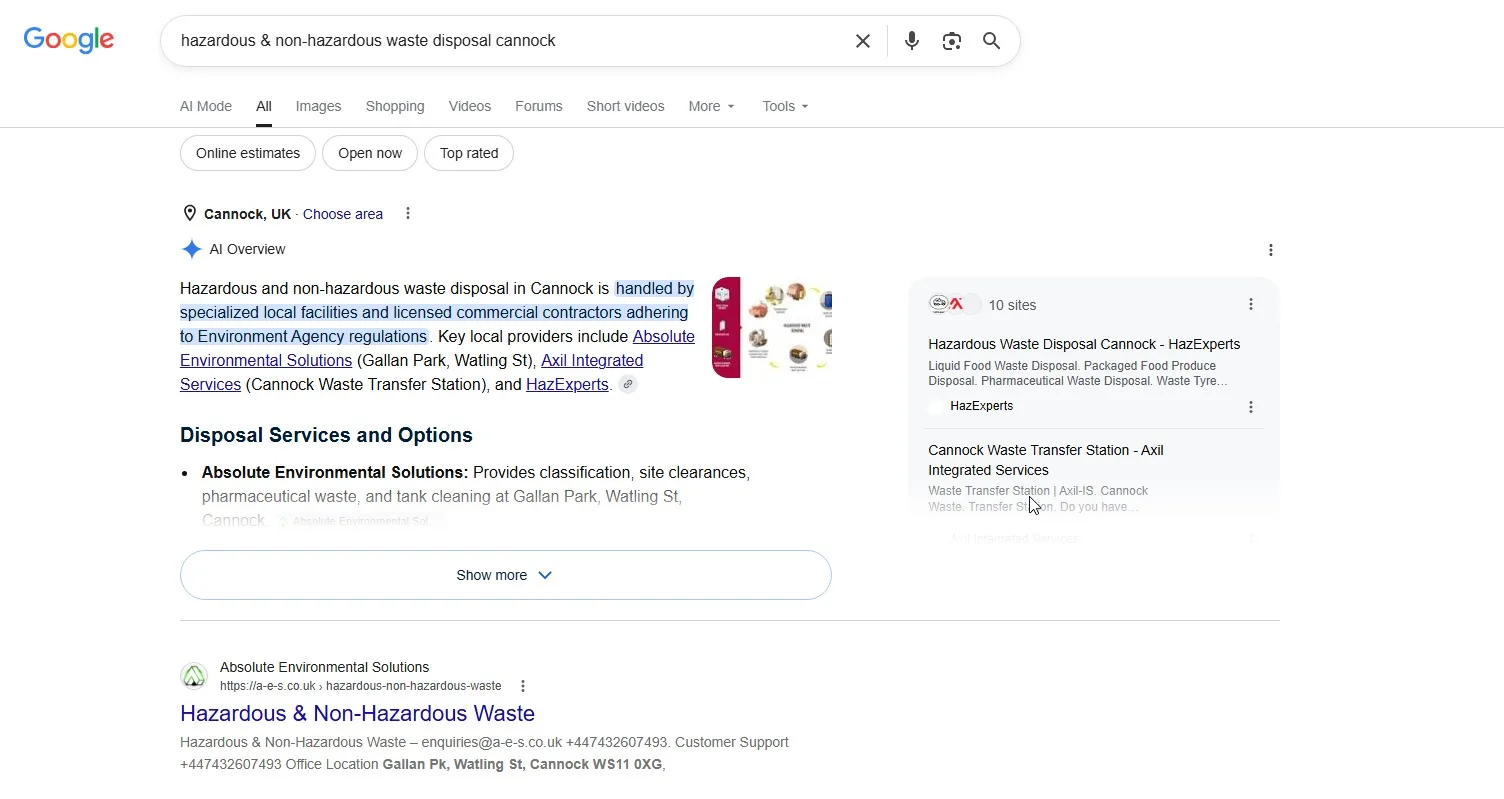1504x799 pixels.
Task: Open the Shopping tab
Action: (x=395, y=106)
